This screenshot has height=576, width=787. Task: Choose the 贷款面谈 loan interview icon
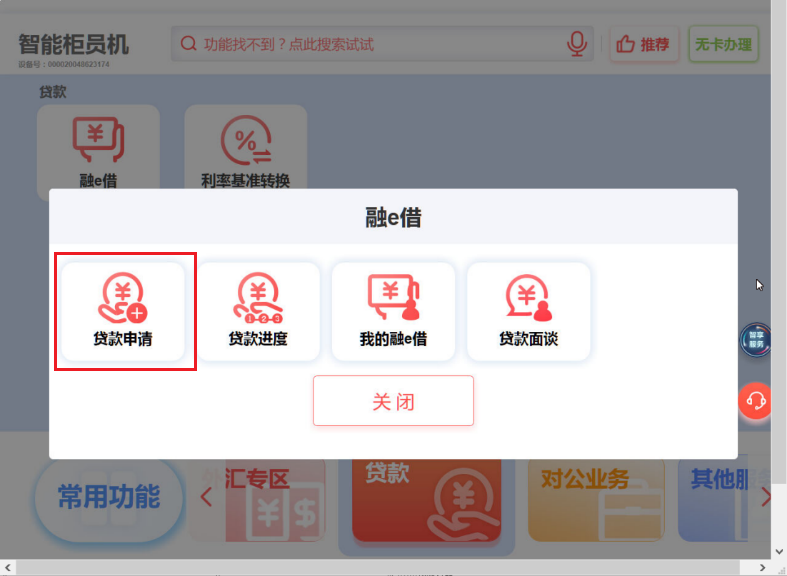click(528, 312)
